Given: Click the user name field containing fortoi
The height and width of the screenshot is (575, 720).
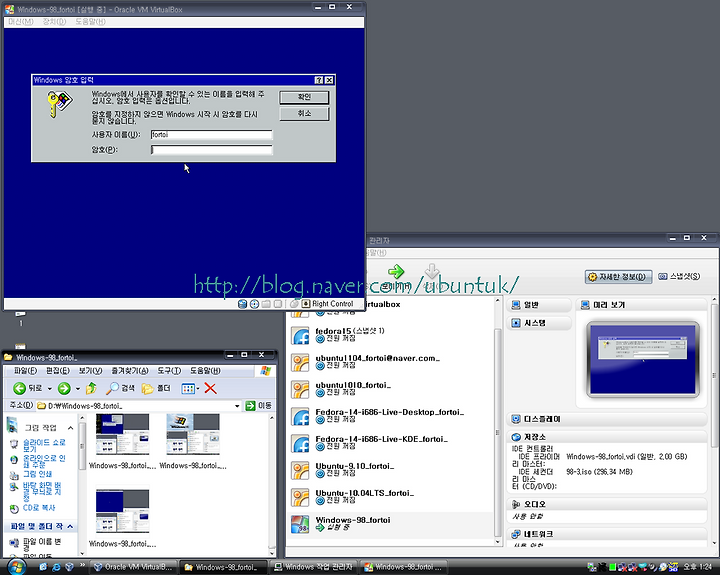Looking at the screenshot, I should click(211, 135).
